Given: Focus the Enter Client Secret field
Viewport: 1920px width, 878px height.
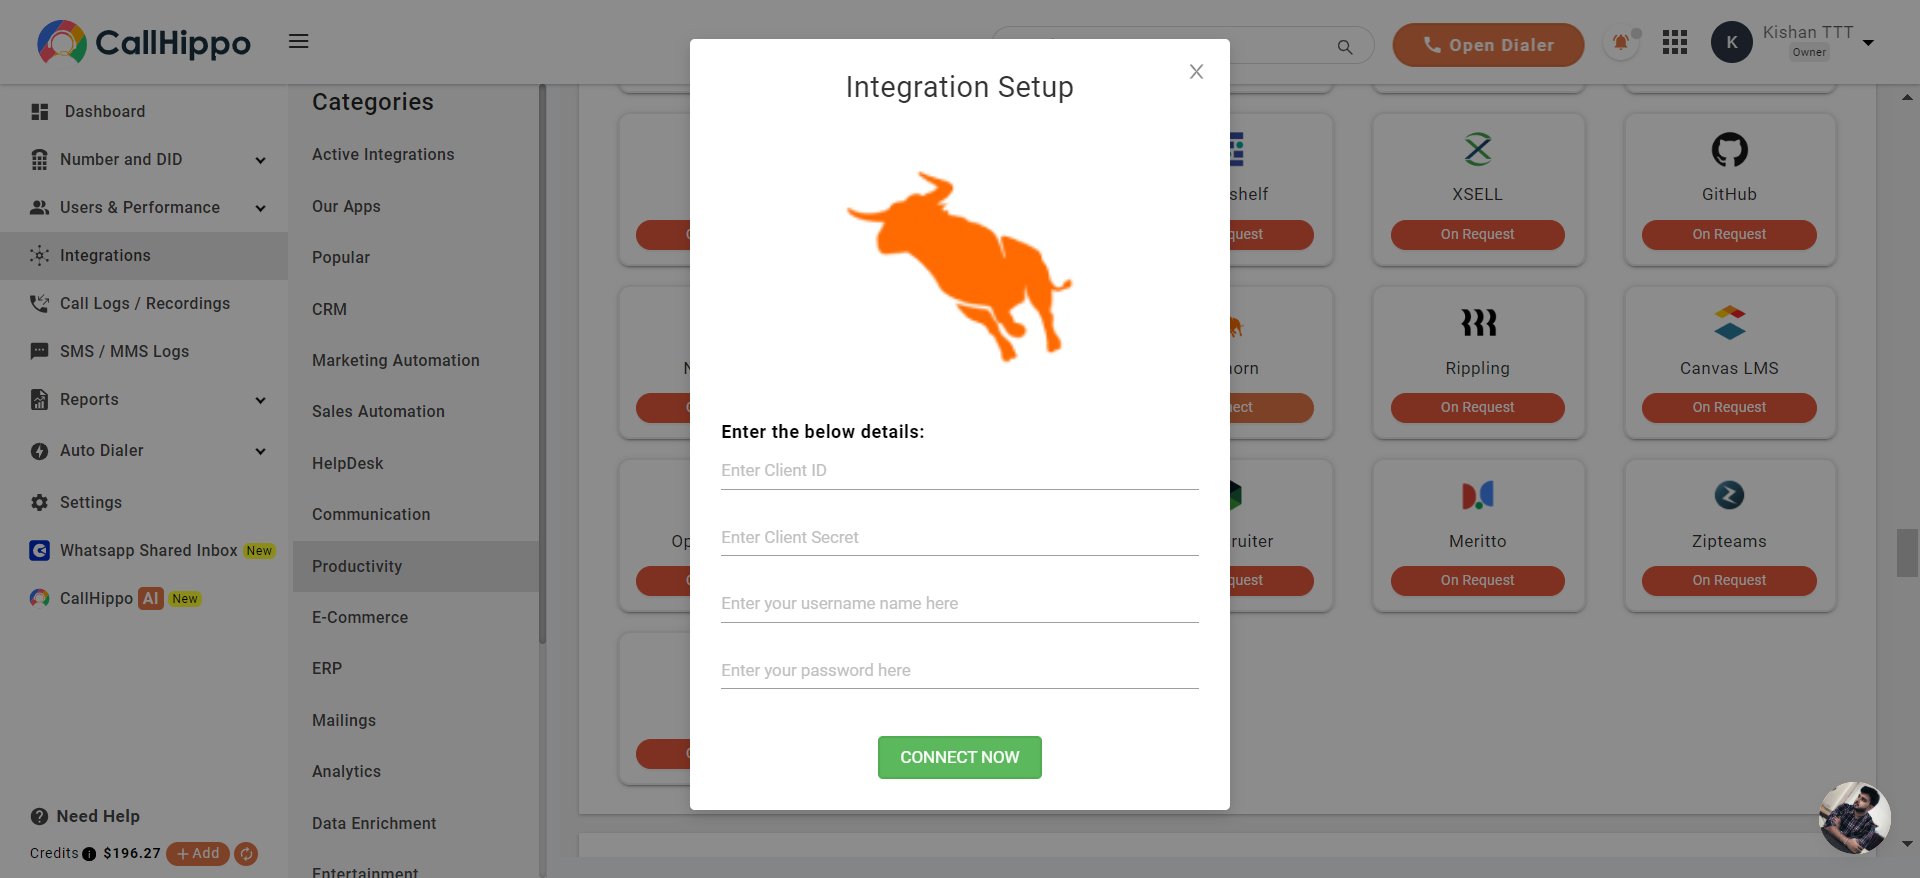Looking at the screenshot, I should pyautogui.click(x=960, y=538).
